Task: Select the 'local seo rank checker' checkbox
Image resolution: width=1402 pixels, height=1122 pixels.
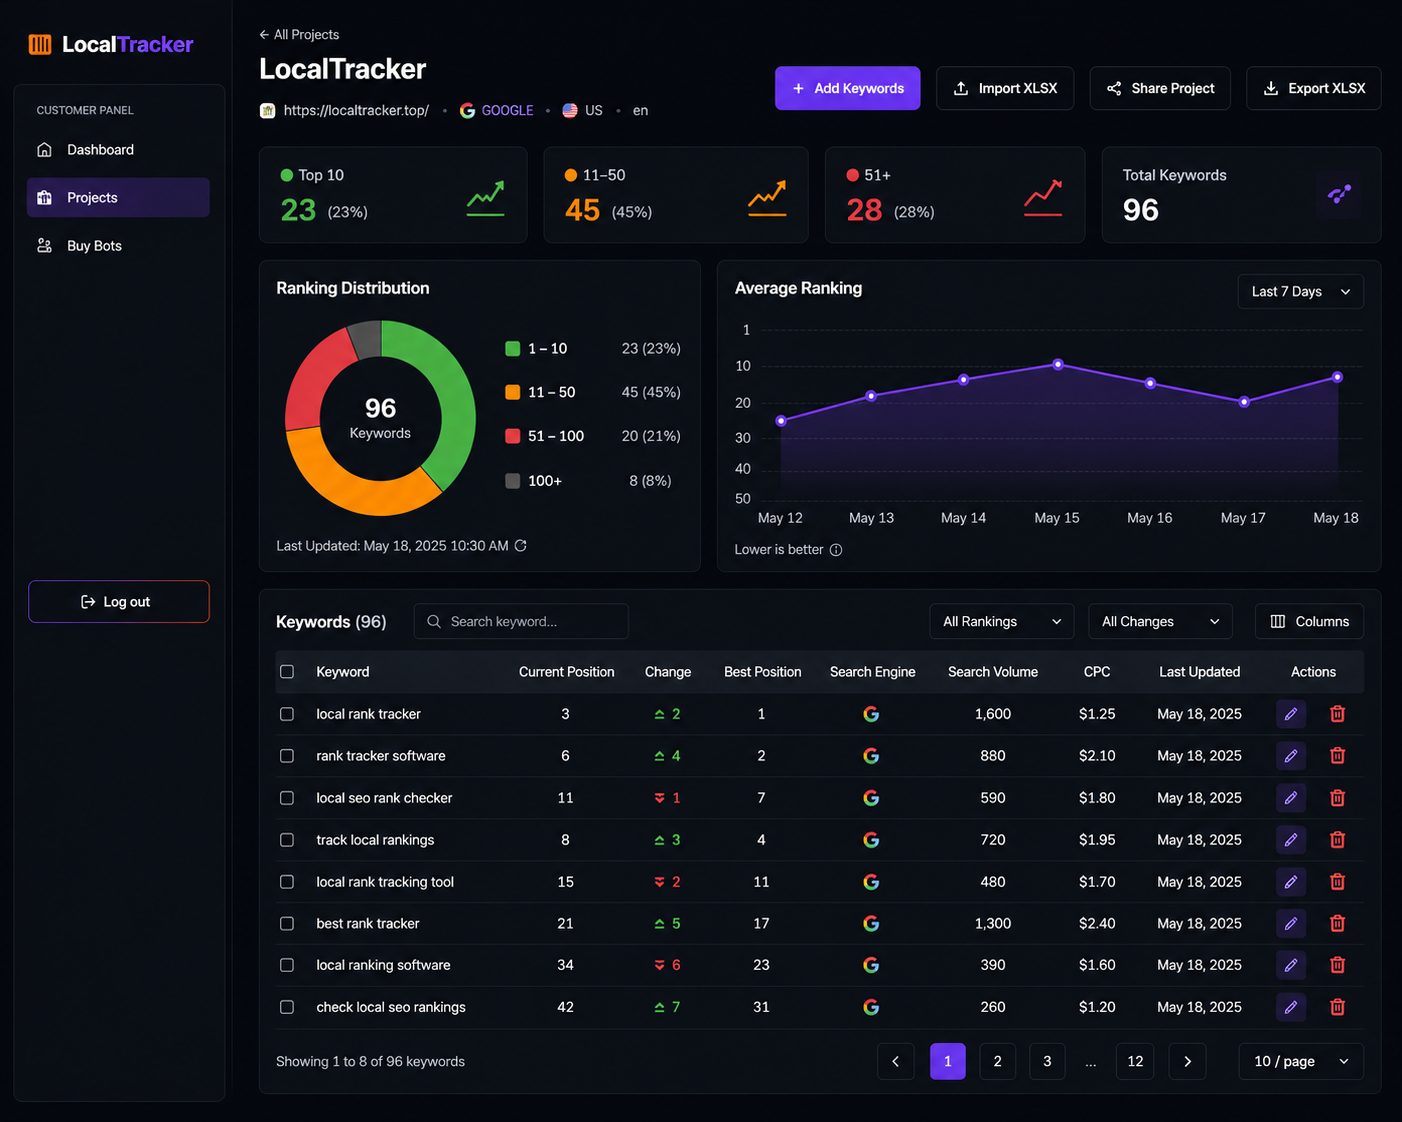Action: (x=287, y=798)
